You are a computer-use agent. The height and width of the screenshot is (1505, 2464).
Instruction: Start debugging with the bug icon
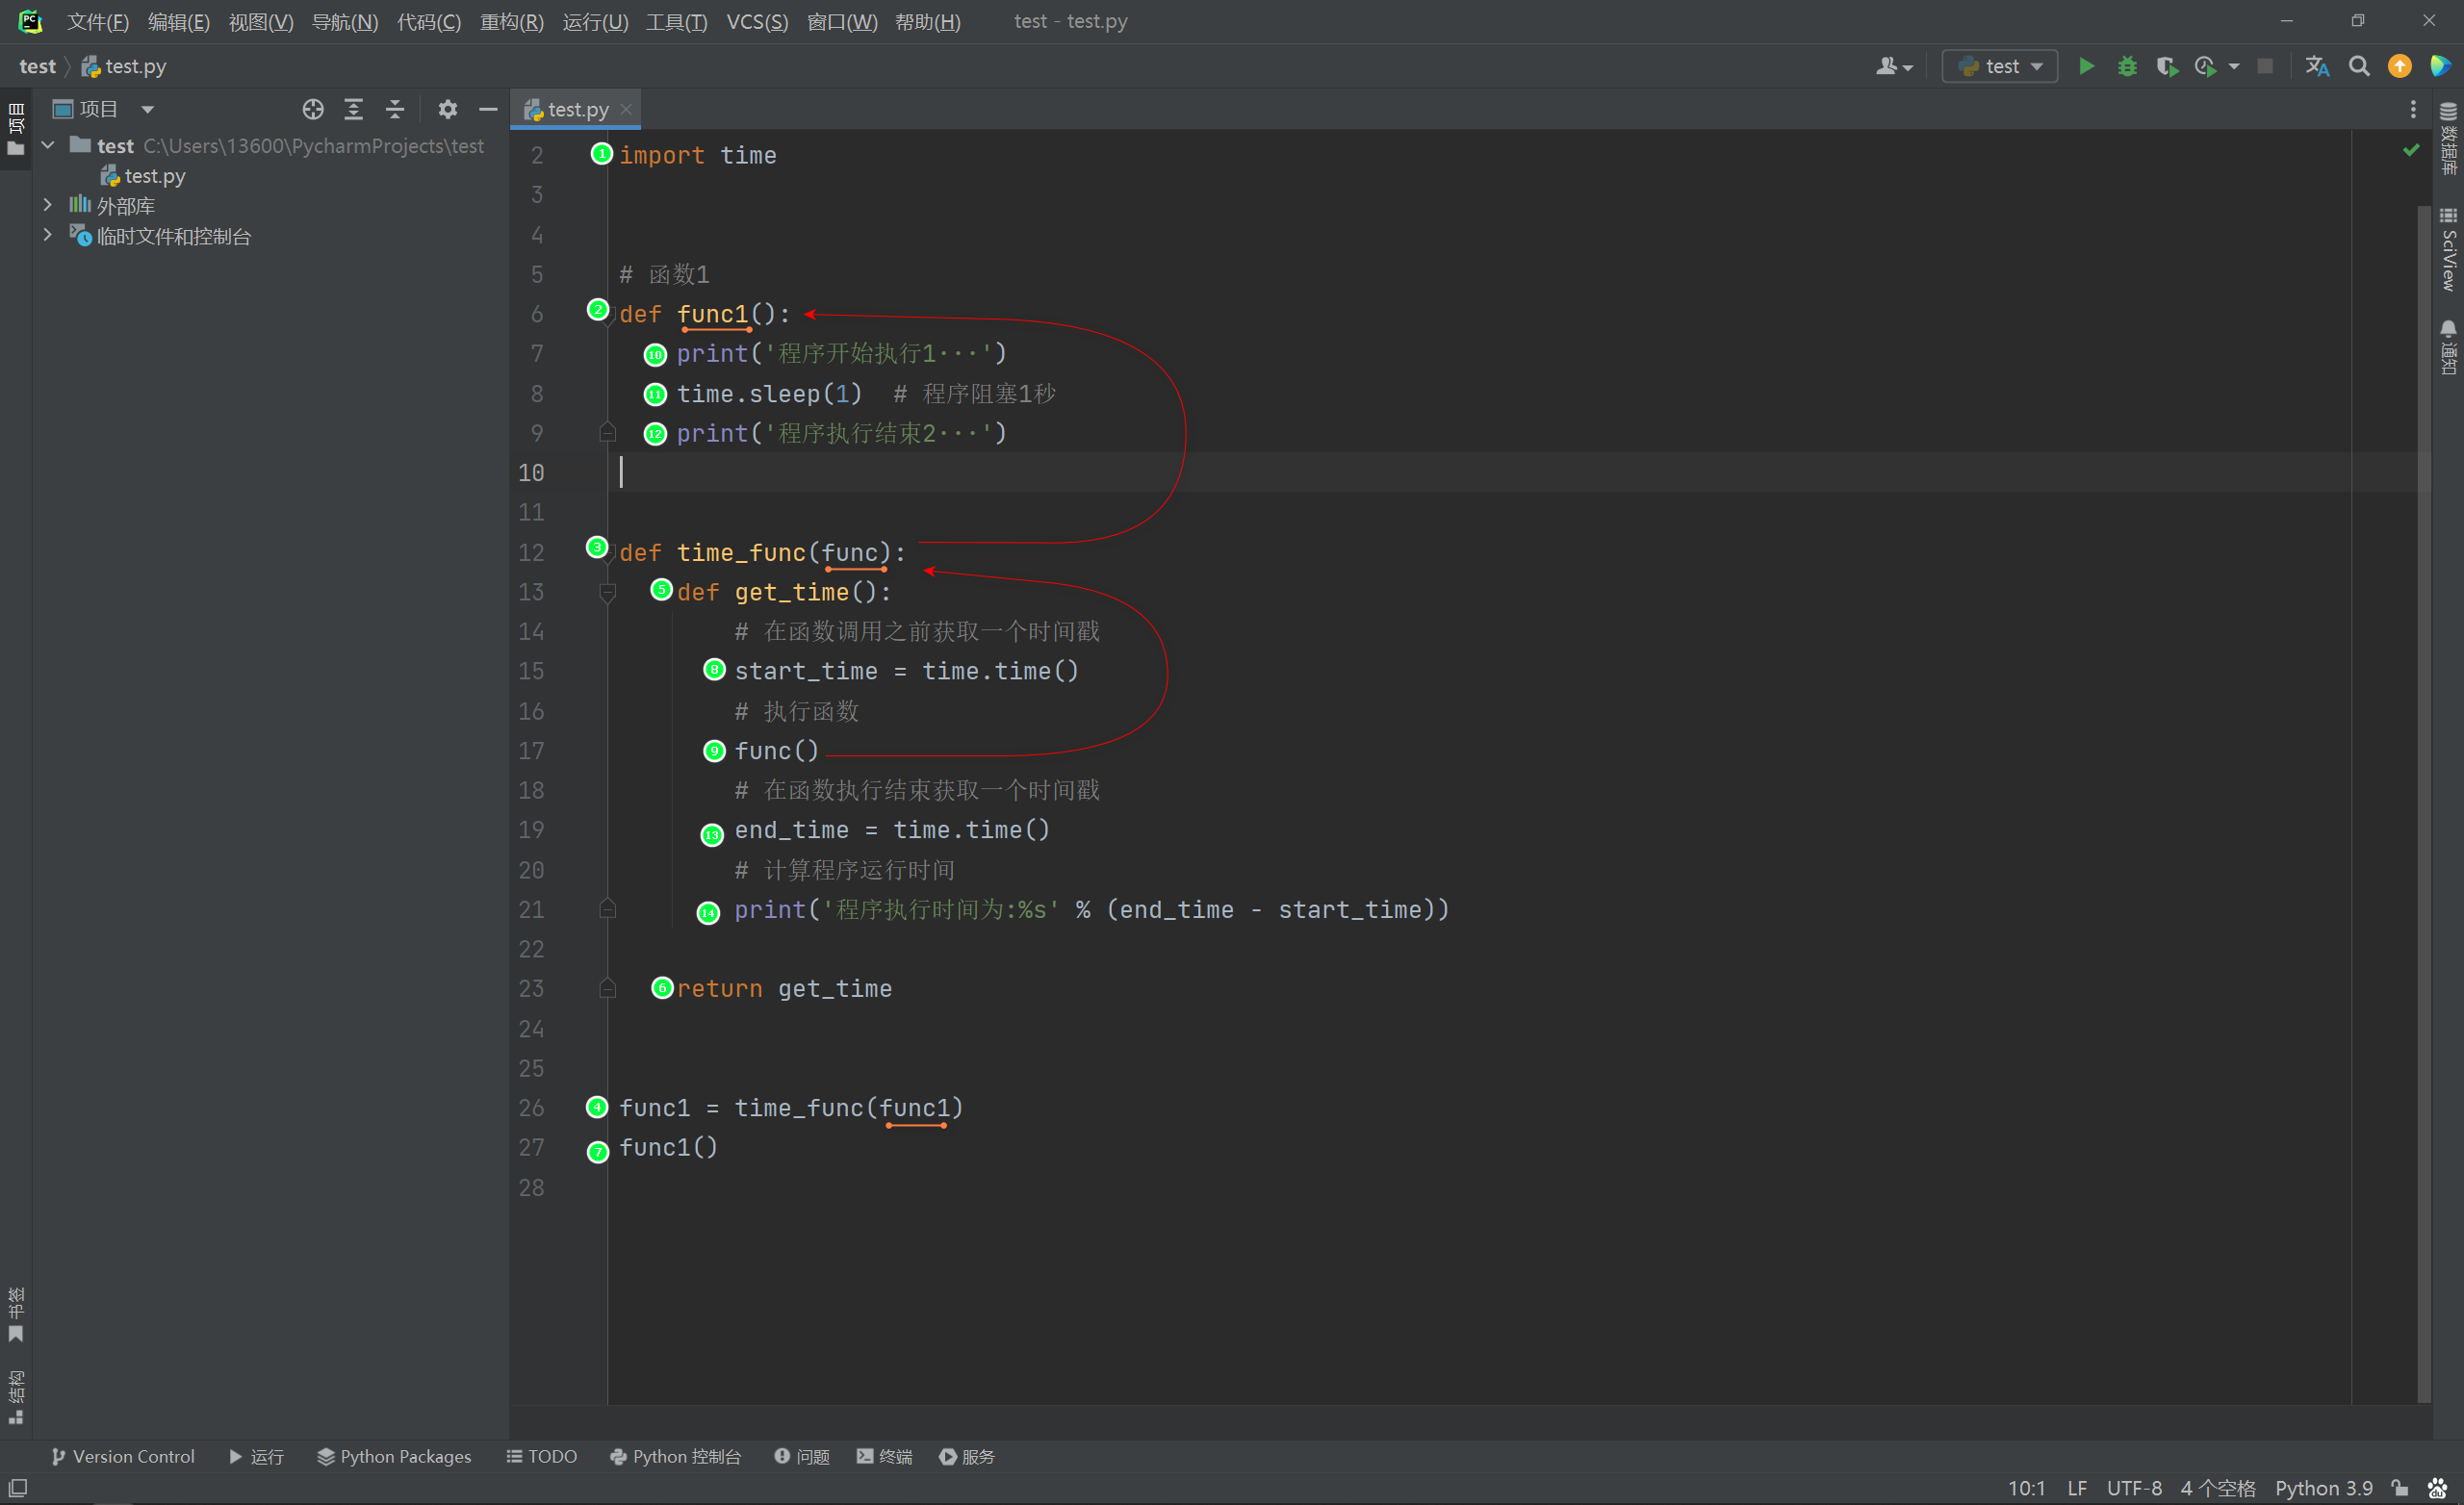click(x=2127, y=66)
